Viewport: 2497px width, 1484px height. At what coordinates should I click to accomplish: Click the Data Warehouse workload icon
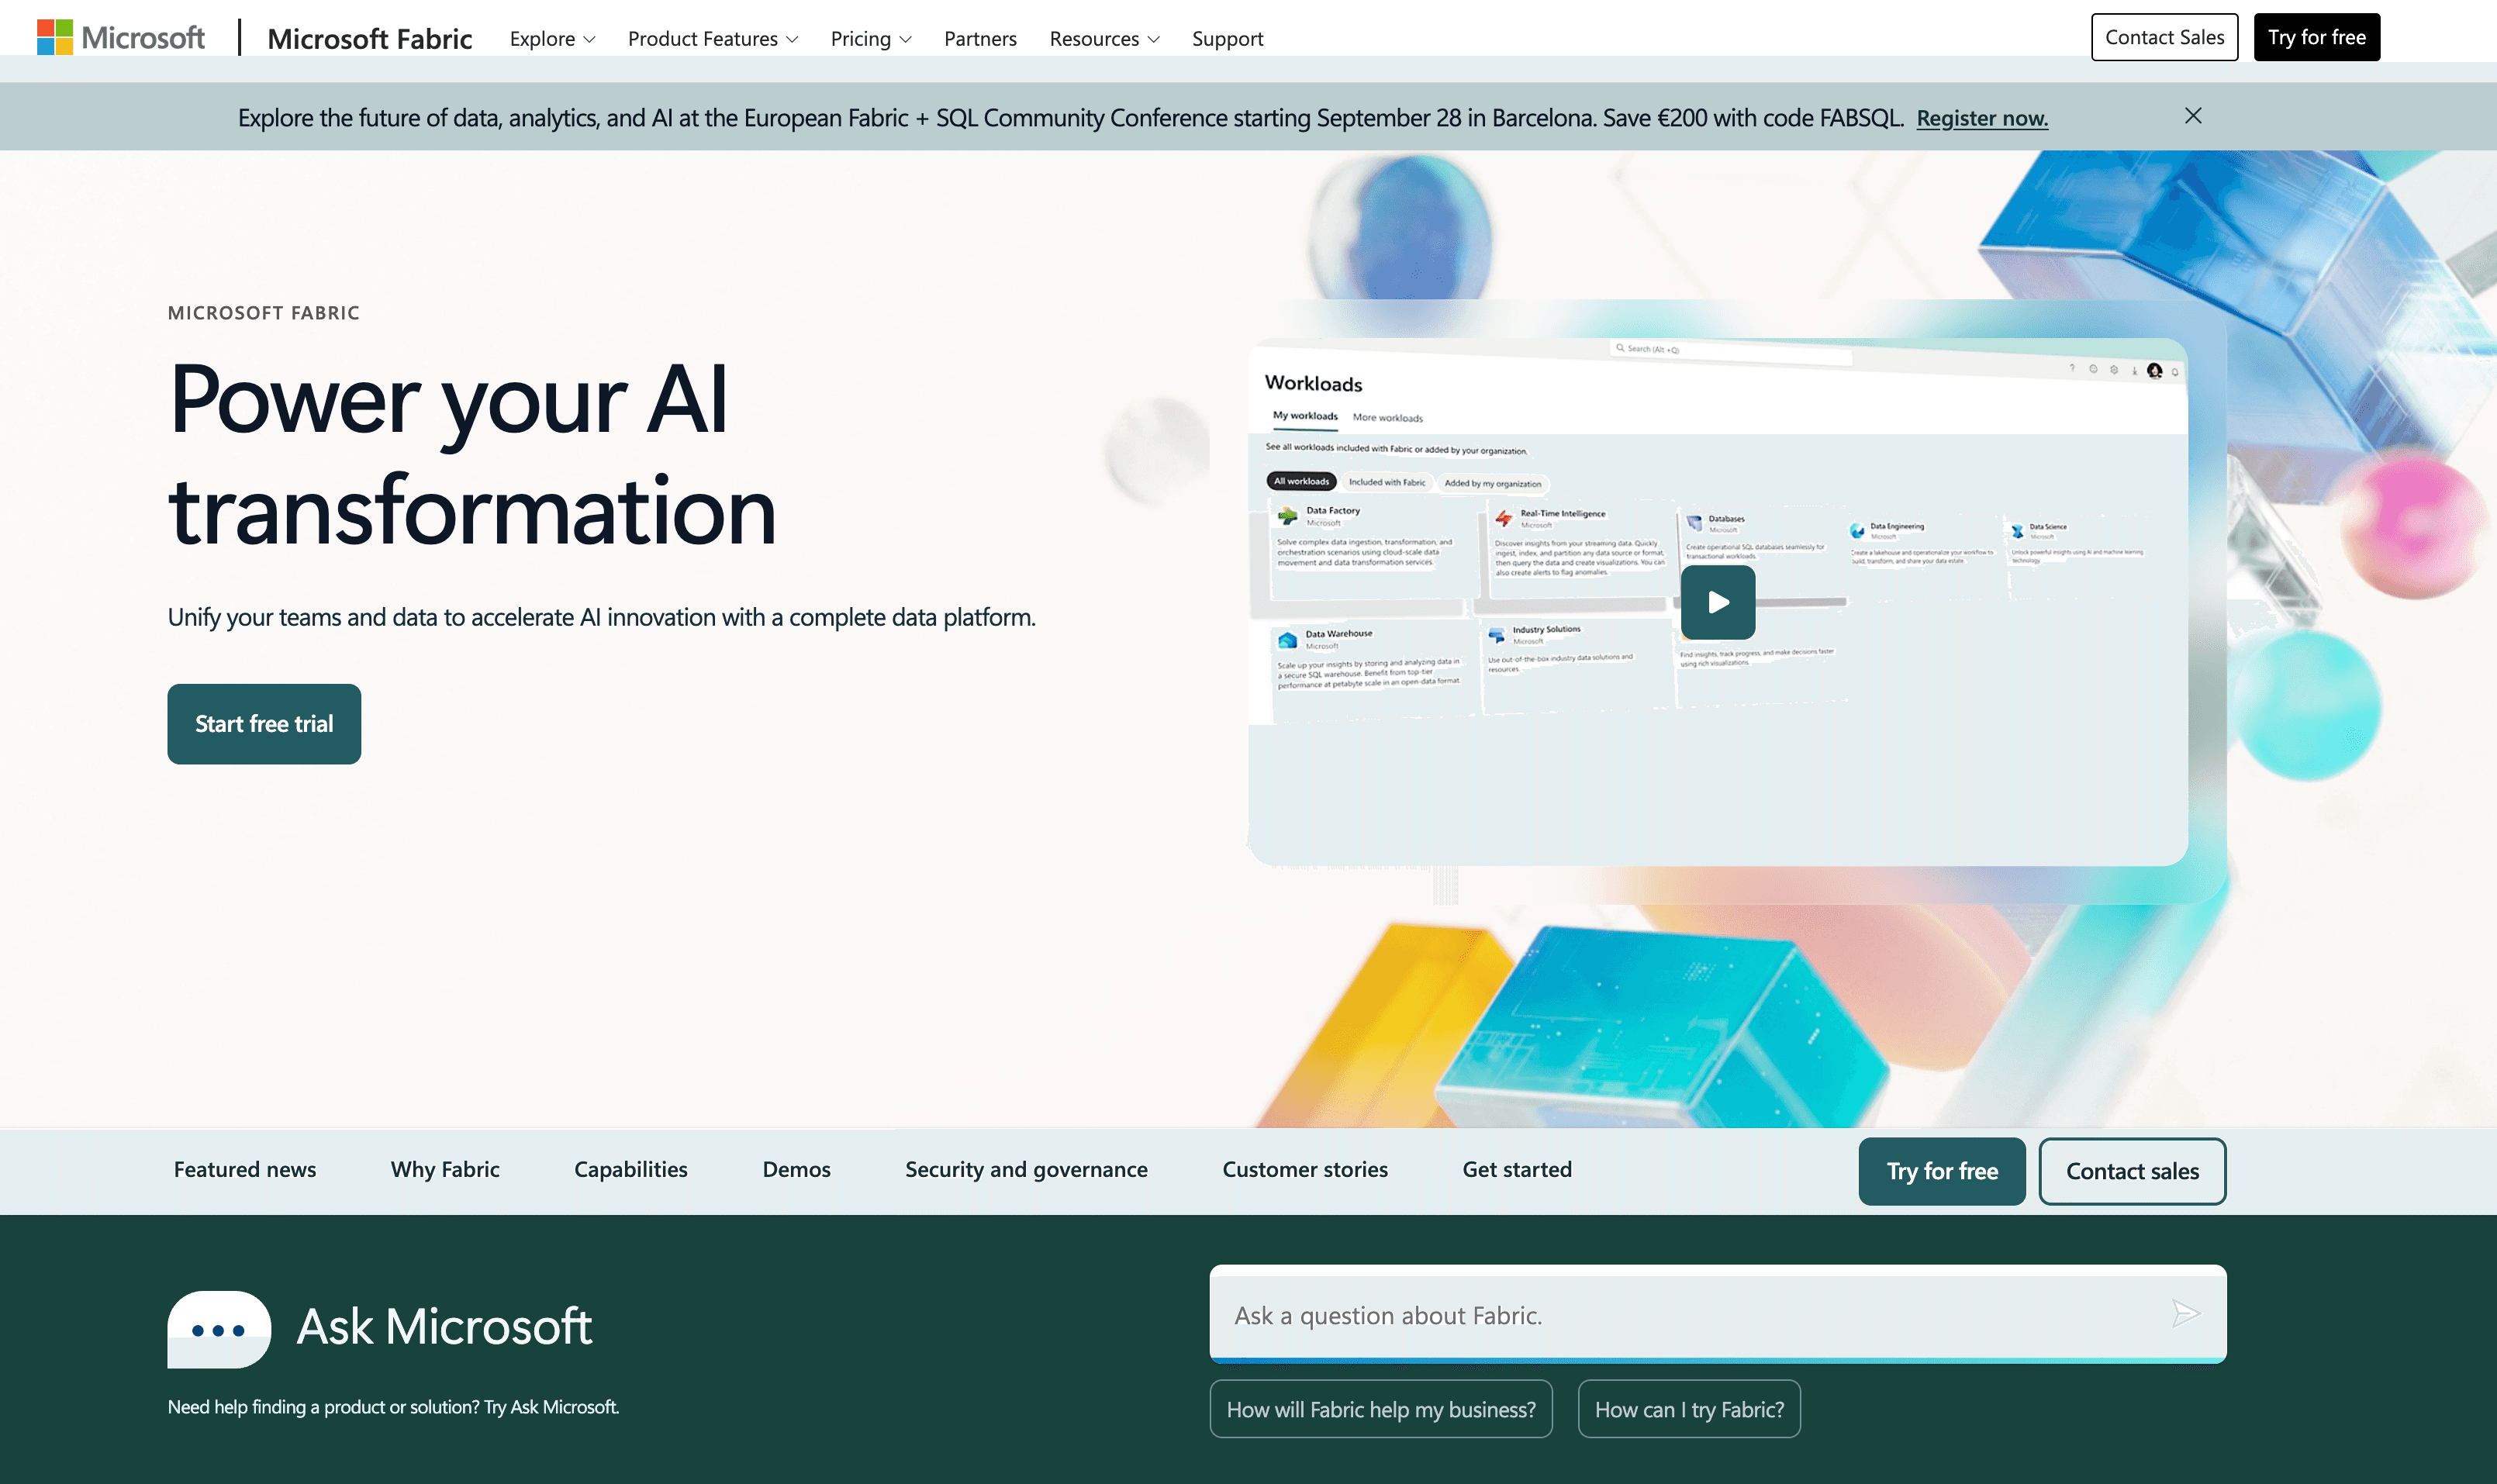coord(1287,639)
